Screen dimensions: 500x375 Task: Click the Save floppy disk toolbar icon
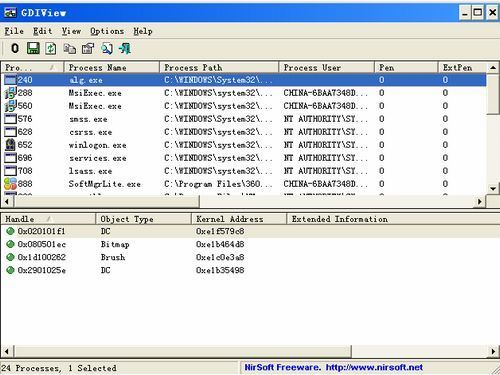click(33, 49)
